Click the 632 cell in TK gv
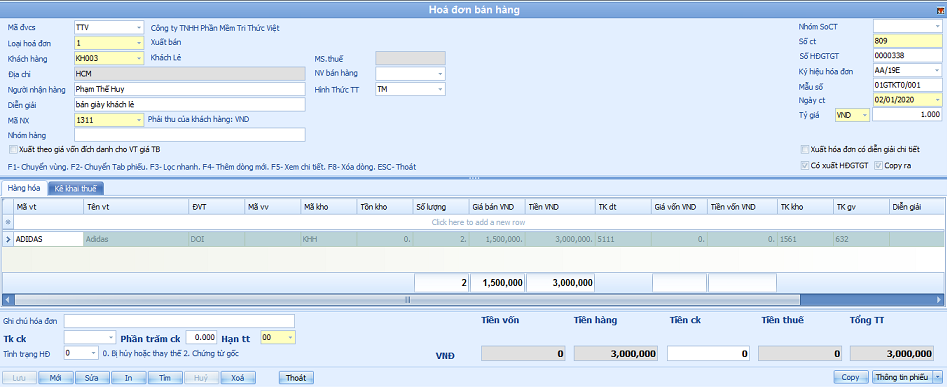947x387 pixels. (x=861, y=239)
